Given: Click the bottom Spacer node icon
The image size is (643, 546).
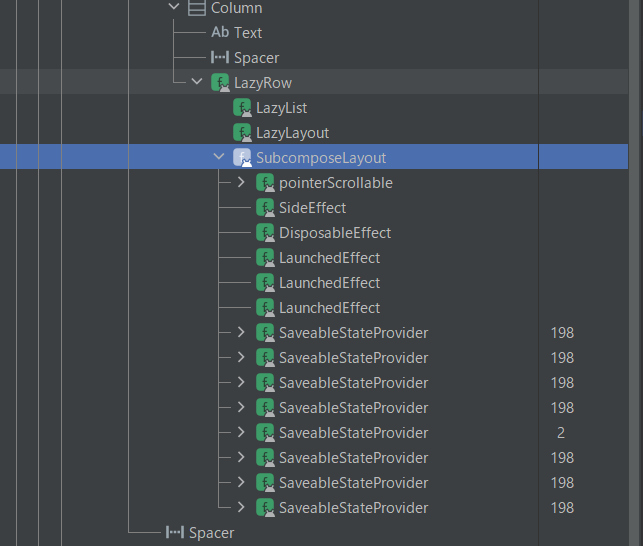Looking at the screenshot, I should pos(175,532).
